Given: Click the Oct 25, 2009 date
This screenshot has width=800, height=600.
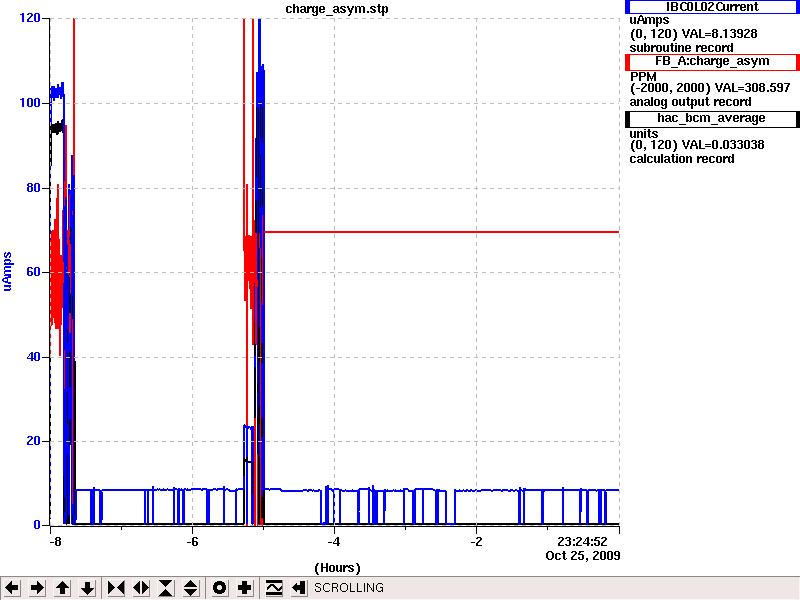Looking at the screenshot, I should click(583, 556).
